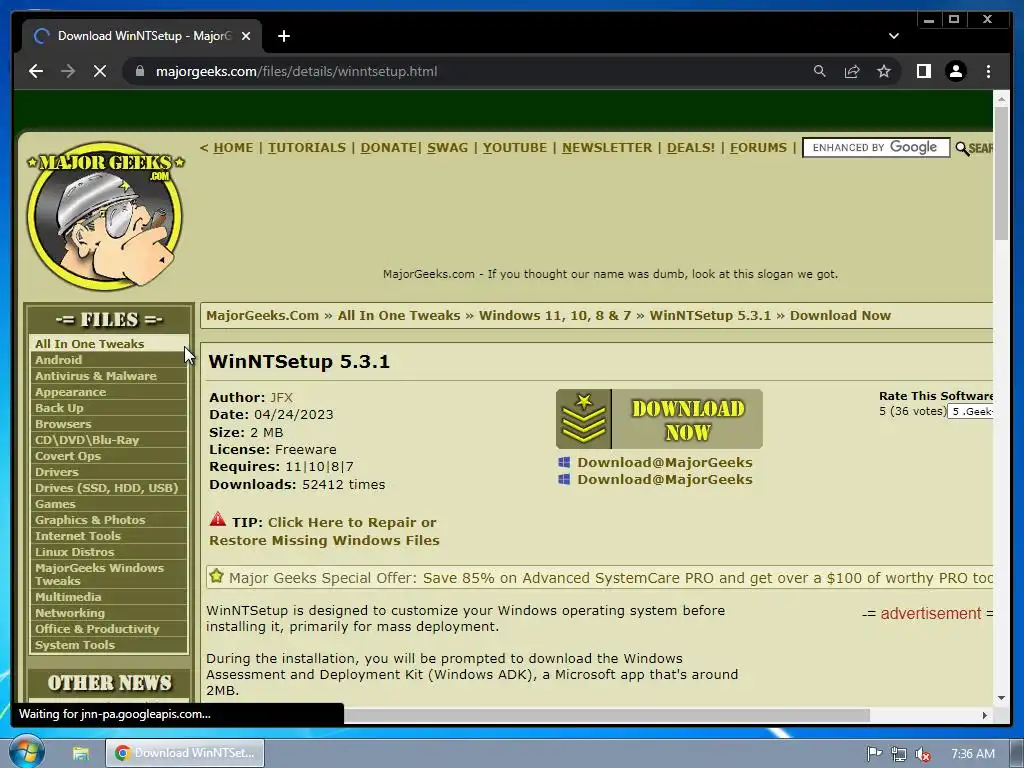Open Chrome profile menu

click(955, 71)
